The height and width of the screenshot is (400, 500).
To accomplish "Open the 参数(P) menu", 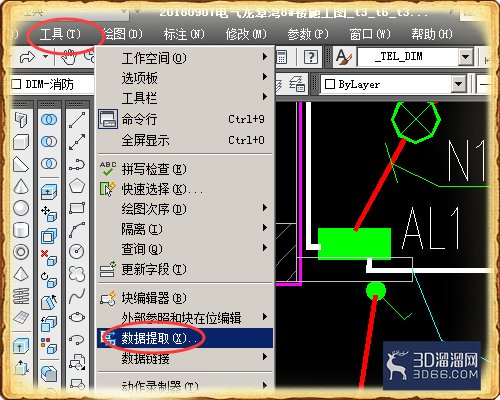I will (x=308, y=34).
